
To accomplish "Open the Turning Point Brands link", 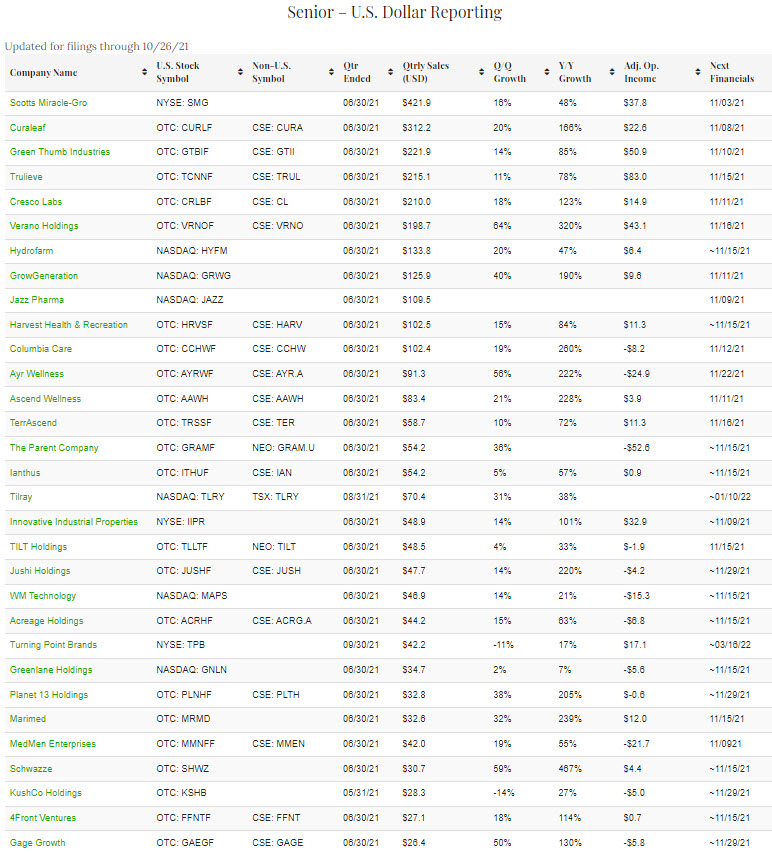I will click(x=53, y=645).
